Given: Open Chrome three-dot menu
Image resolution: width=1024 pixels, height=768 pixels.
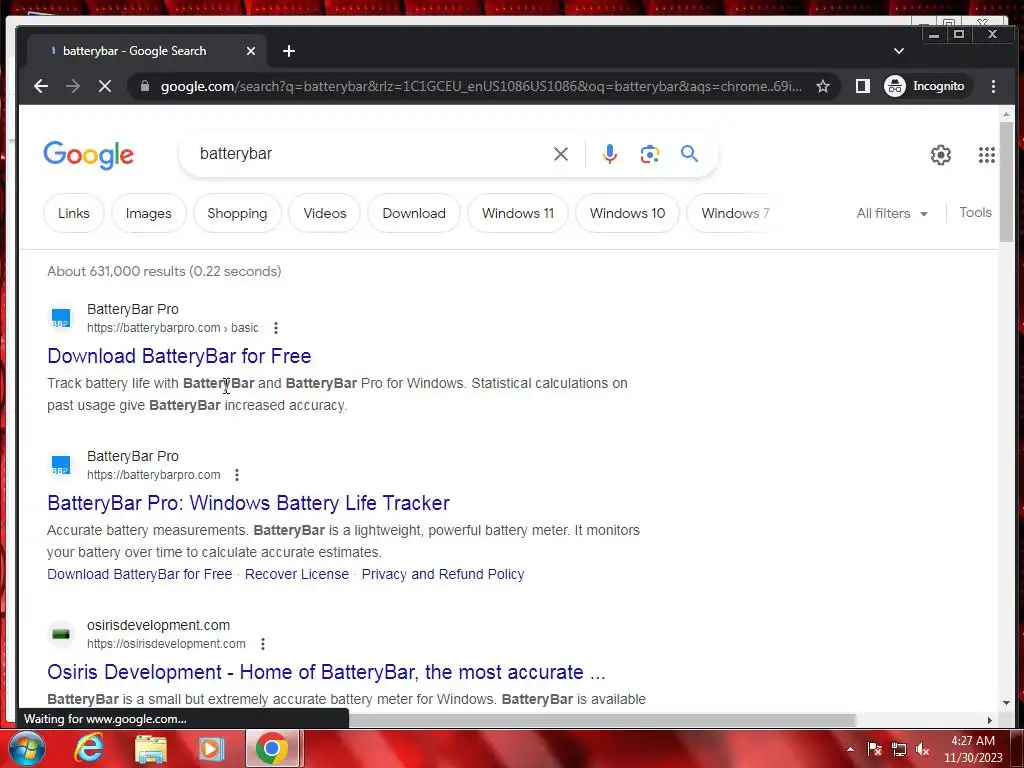Looking at the screenshot, I should pyautogui.click(x=993, y=86).
